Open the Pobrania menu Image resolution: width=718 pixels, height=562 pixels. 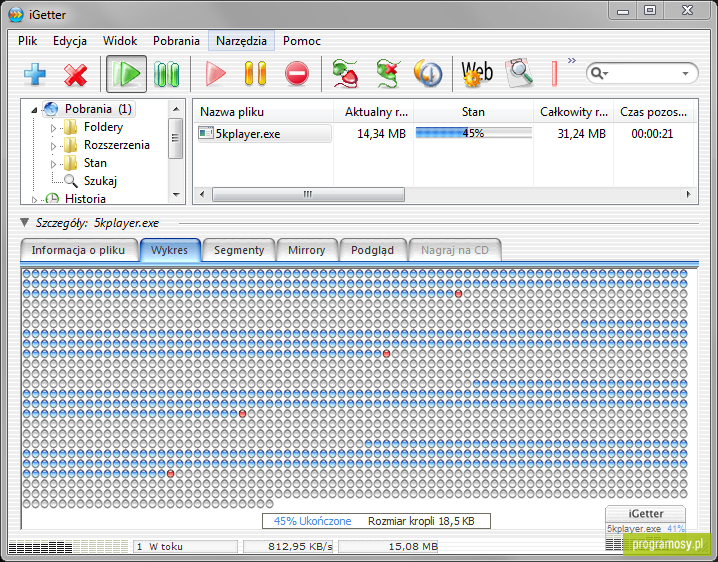[x=176, y=41]
